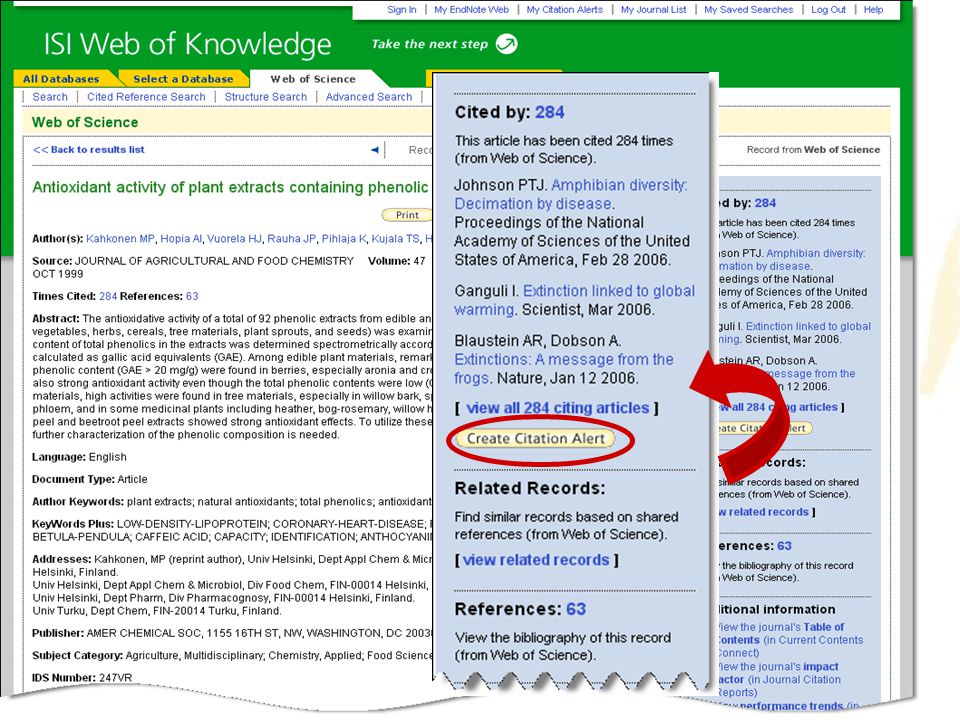This screenshot has height=720, width=960.
Task: Click the Take the next step arrow icon
Action: [x=506, y=43]
